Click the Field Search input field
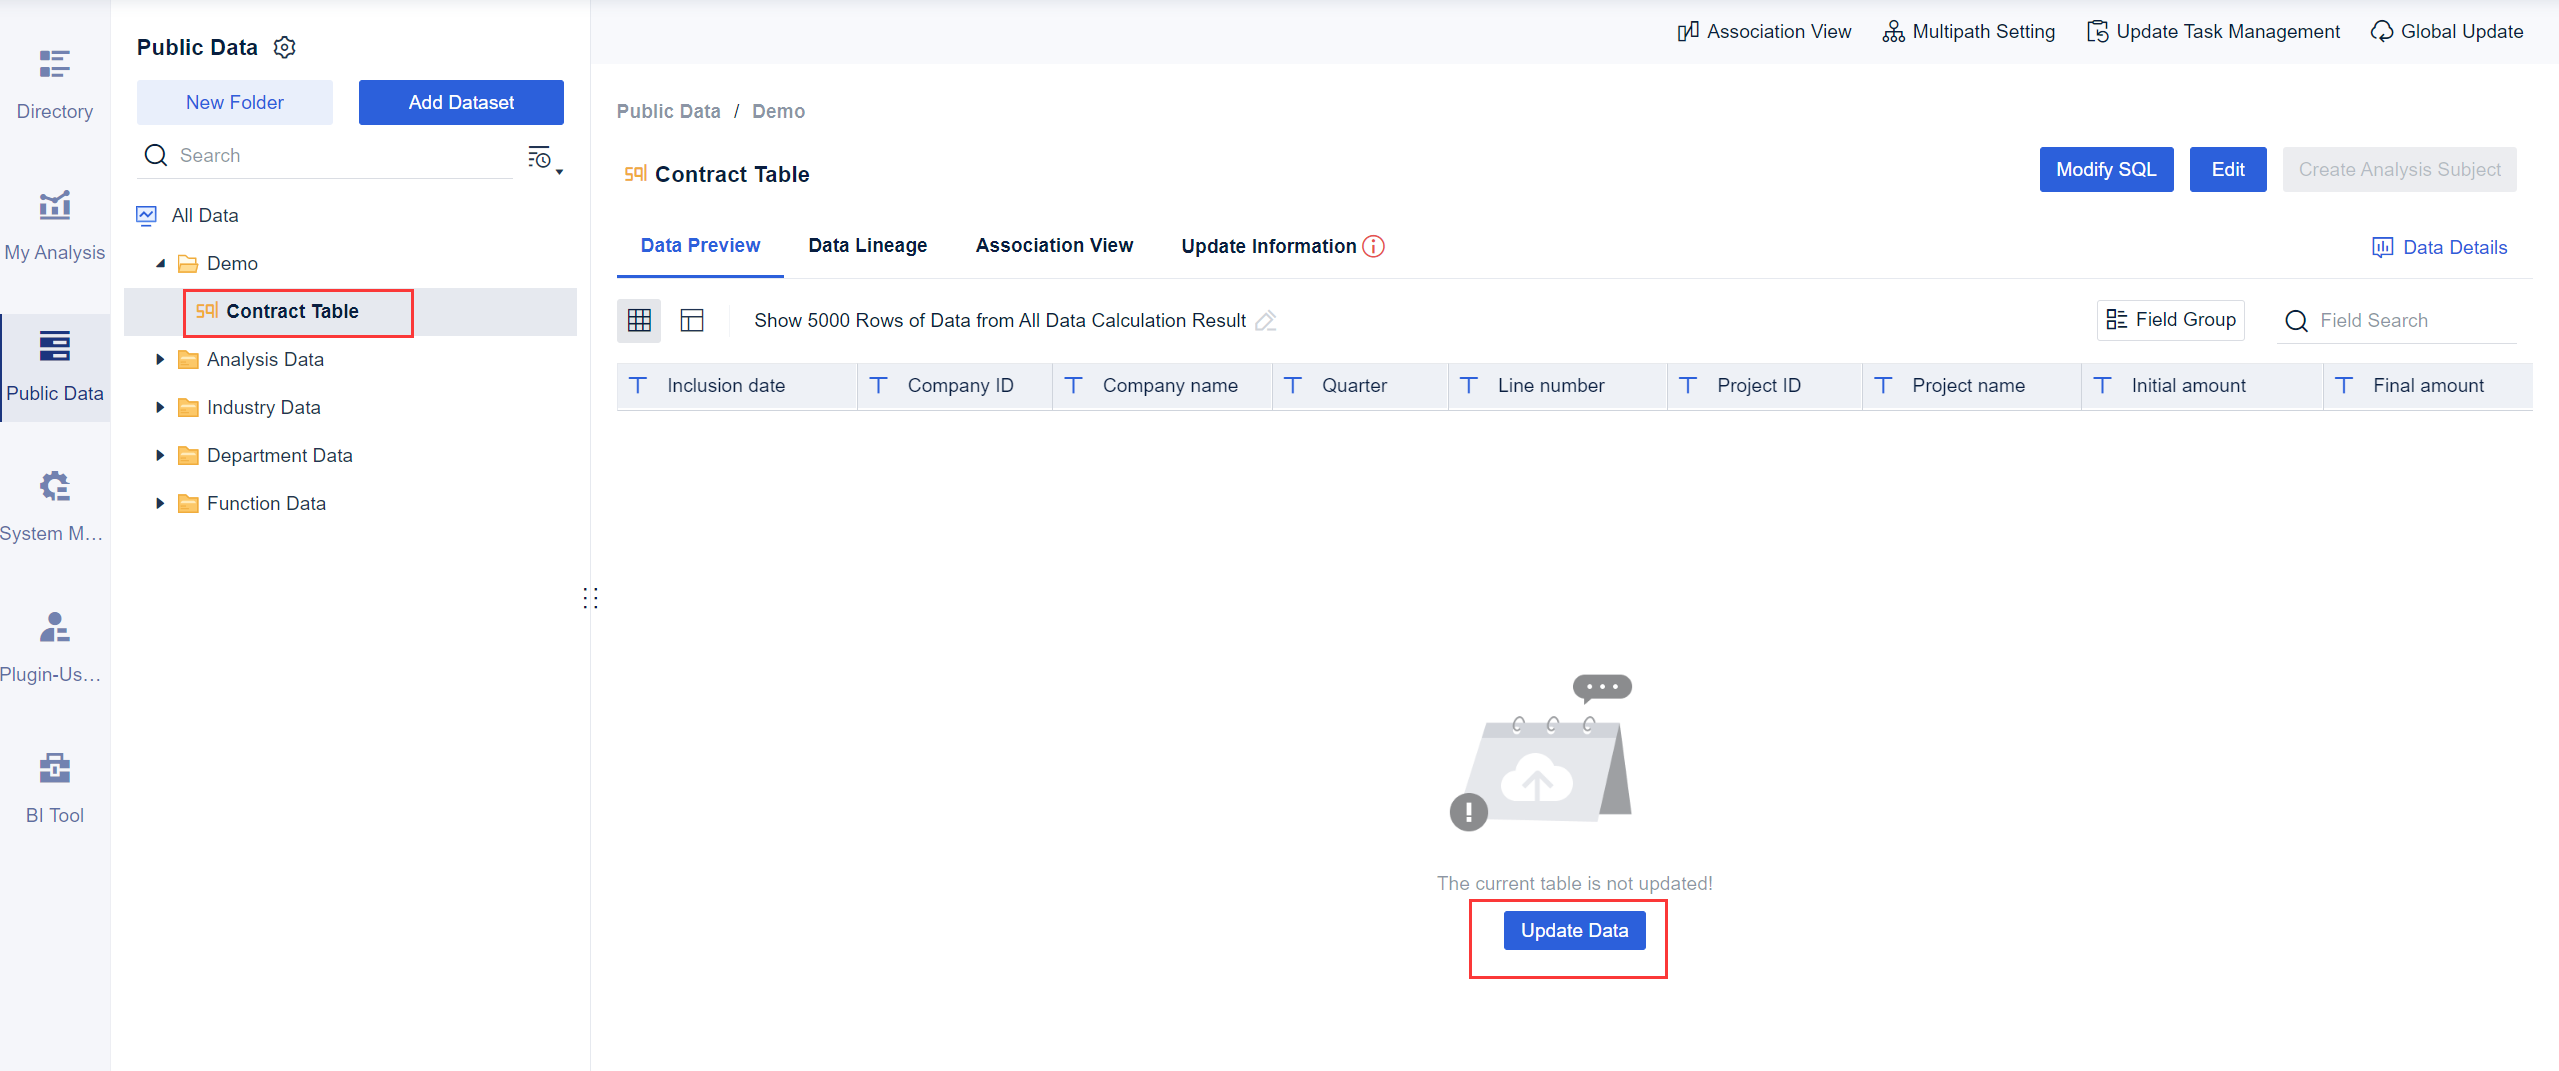The height and width of the screenshot is (1071, 2559). pyautogui.click(x=2400, y=320)
